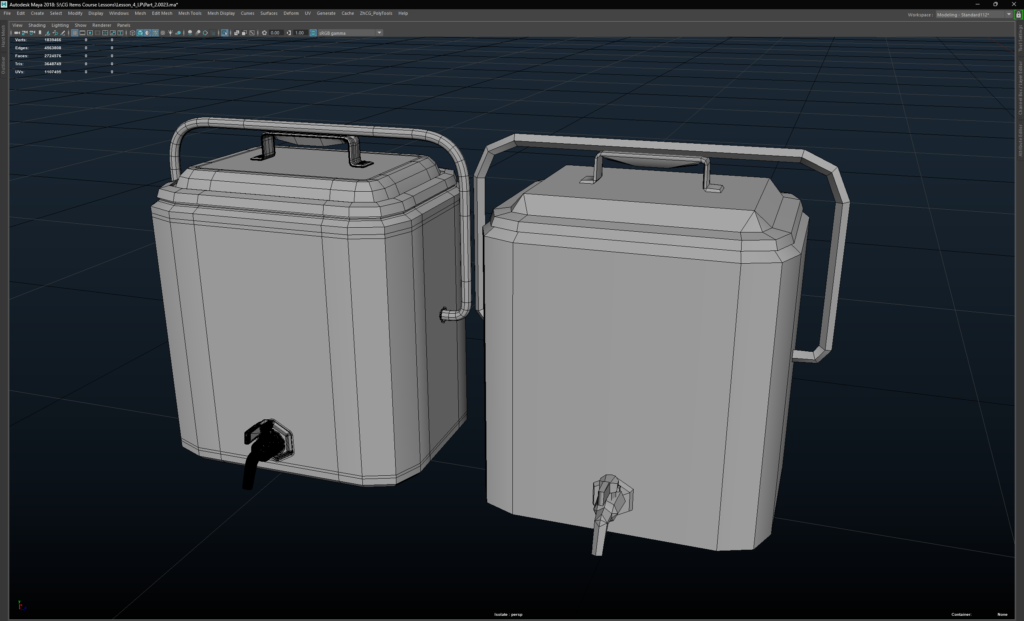Click the workspace lock icon
Image resolution: width=1024 pixels, height=621 pixels.
(1016, 14)
